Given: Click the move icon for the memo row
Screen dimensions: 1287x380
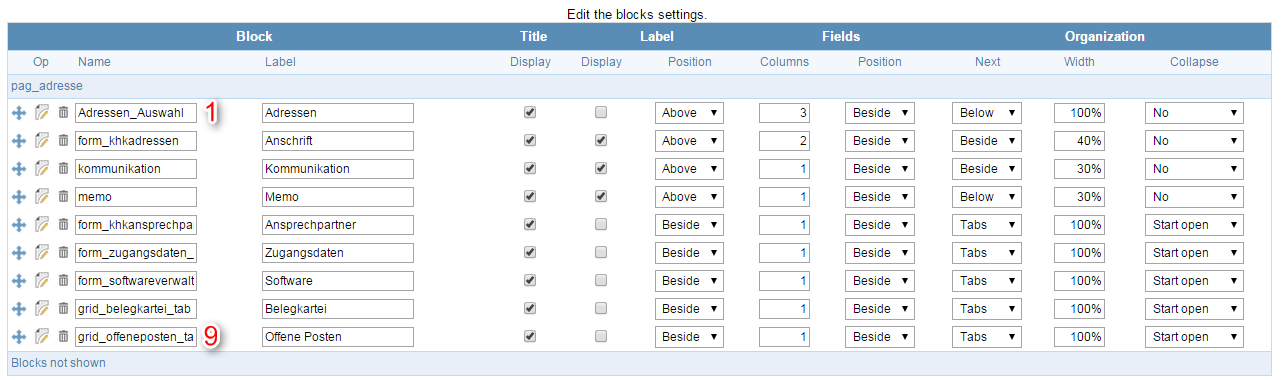Looking at the screenshot, I should (18, 197).
